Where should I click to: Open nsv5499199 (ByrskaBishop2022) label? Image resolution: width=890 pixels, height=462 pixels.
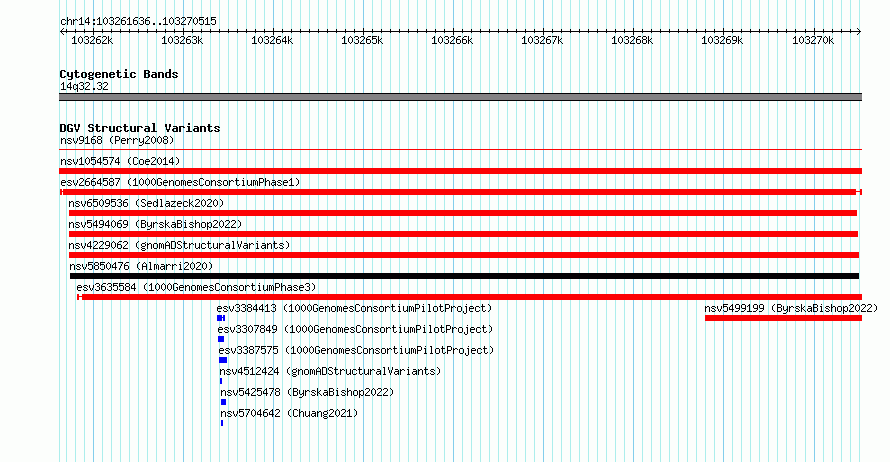click(791, 308)
